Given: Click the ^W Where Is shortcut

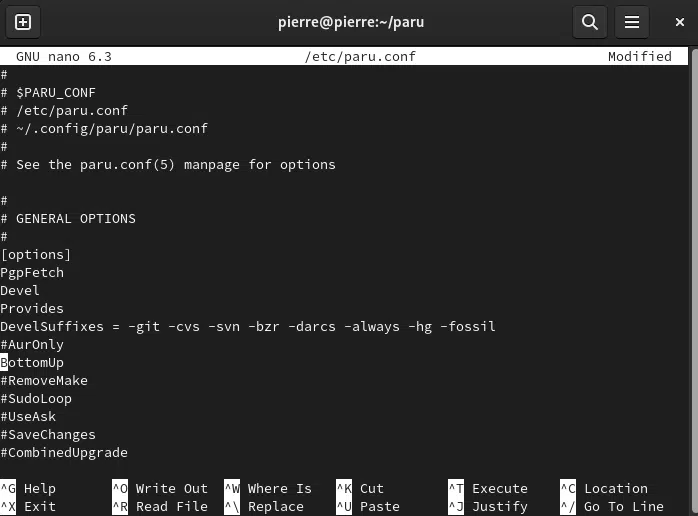Looking at the screenshot, I should (268, 488).
